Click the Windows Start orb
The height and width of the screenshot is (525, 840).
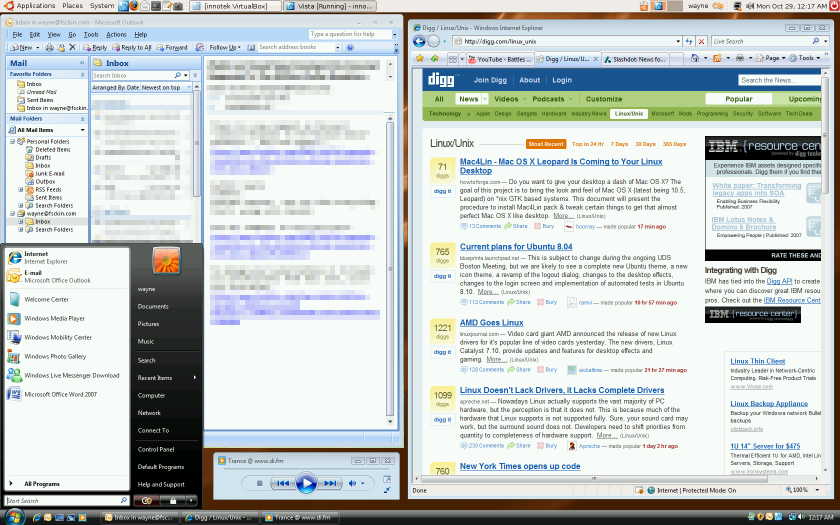pyautogui.click(x=14, y=517)
